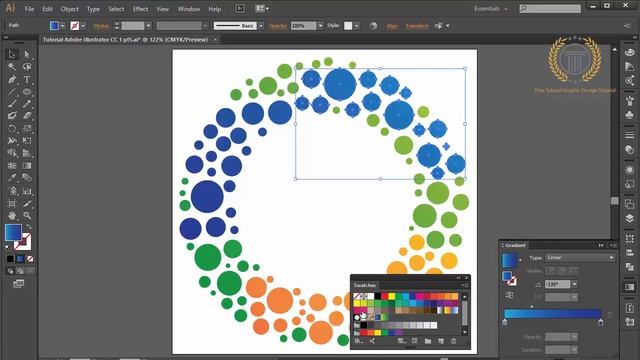Apply Gradient mode button under fill box
Screen dimensions: 640x360
tap(20, 259)
